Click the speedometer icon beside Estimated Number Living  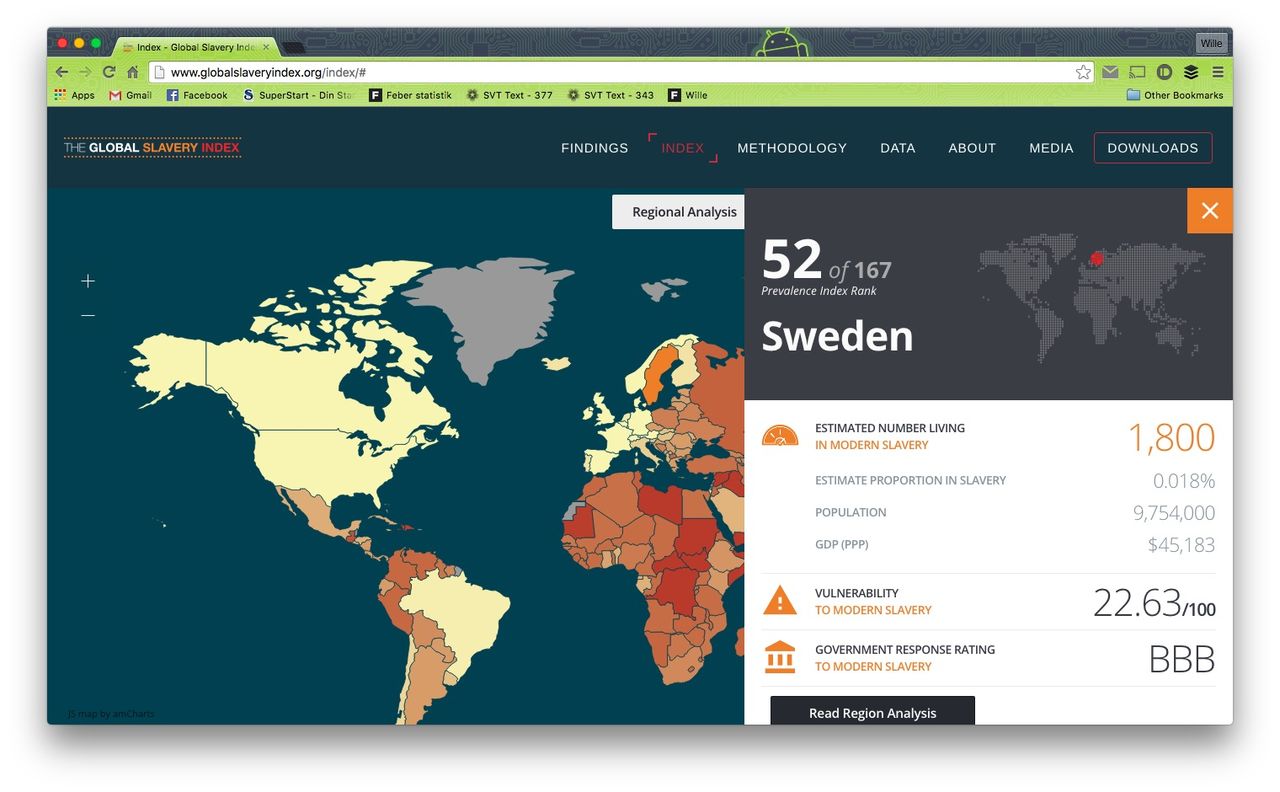coord(780,435)
